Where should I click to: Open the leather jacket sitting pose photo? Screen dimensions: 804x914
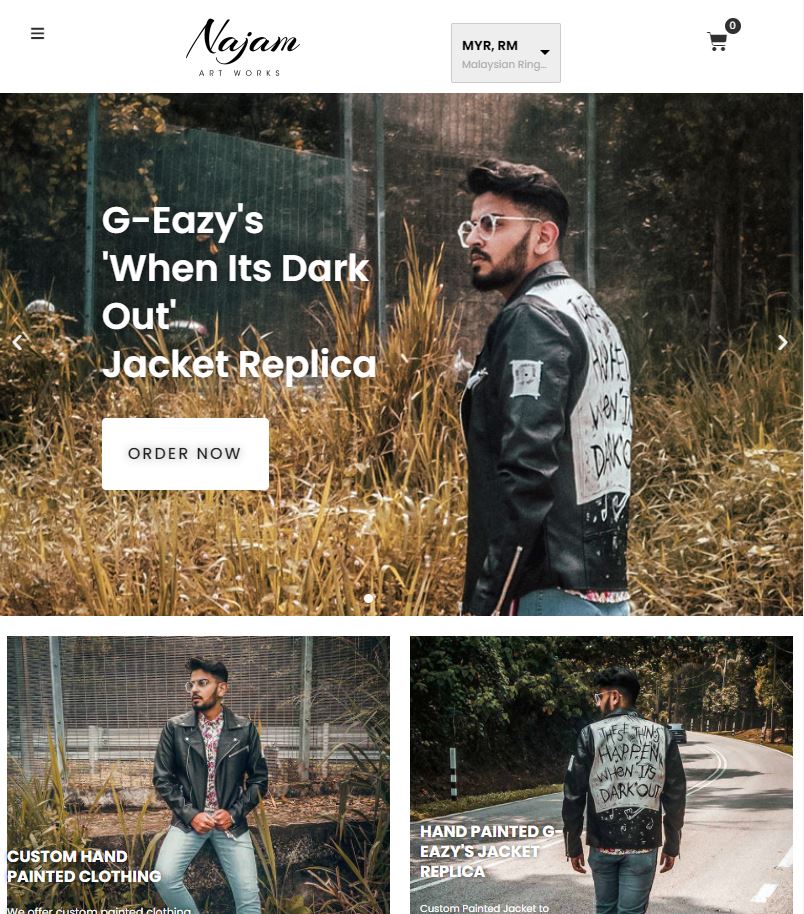198,775
